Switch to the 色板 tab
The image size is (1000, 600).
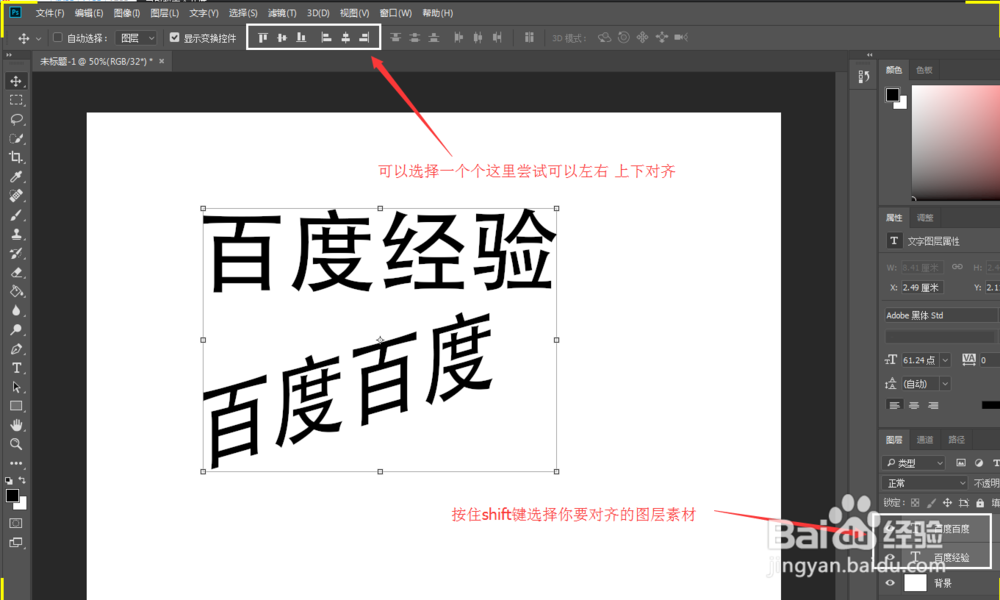point(924,70)
